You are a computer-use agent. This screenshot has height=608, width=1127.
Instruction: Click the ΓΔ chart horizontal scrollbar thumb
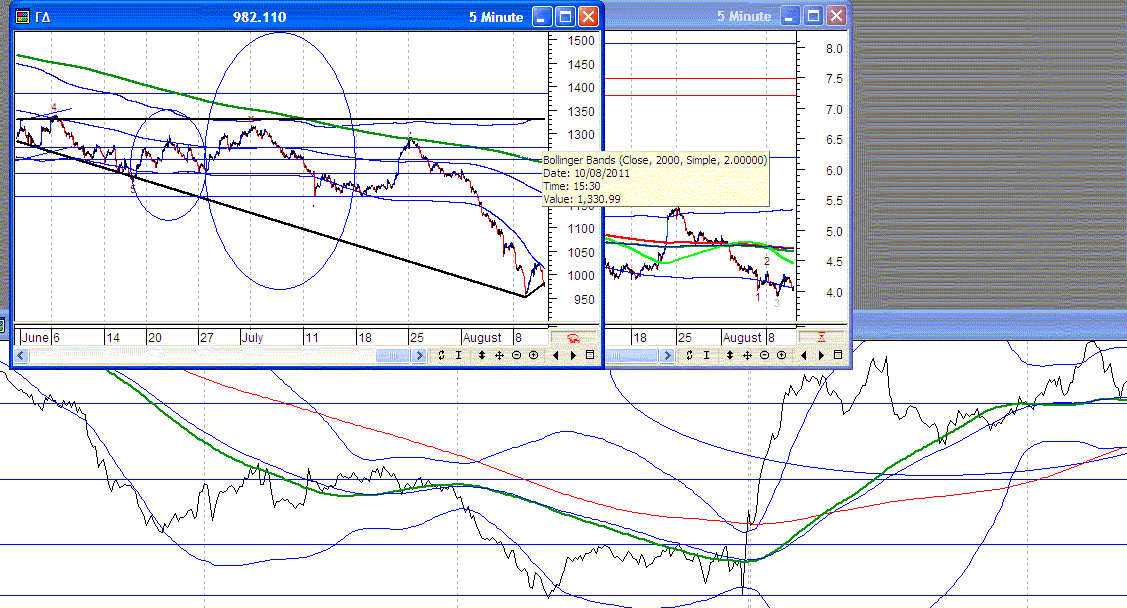tap(393, 356)
